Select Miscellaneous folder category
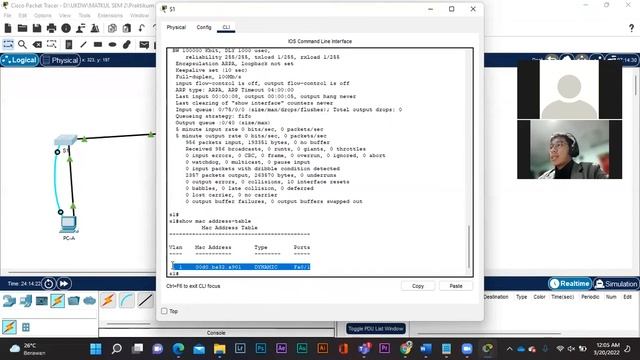Image resolution: width=640 pixels, height=360 pixels. tap(74, 301)
